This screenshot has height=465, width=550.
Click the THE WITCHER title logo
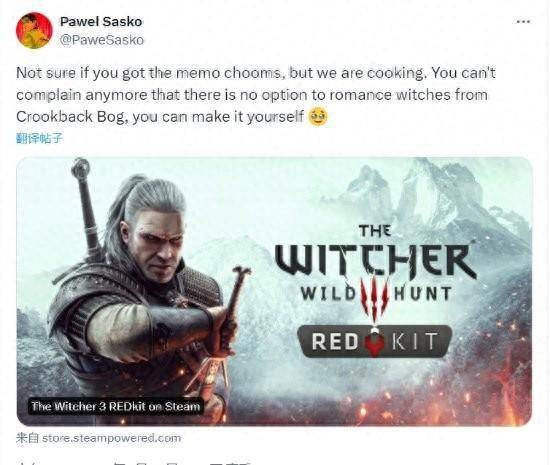tap(375, 252)
